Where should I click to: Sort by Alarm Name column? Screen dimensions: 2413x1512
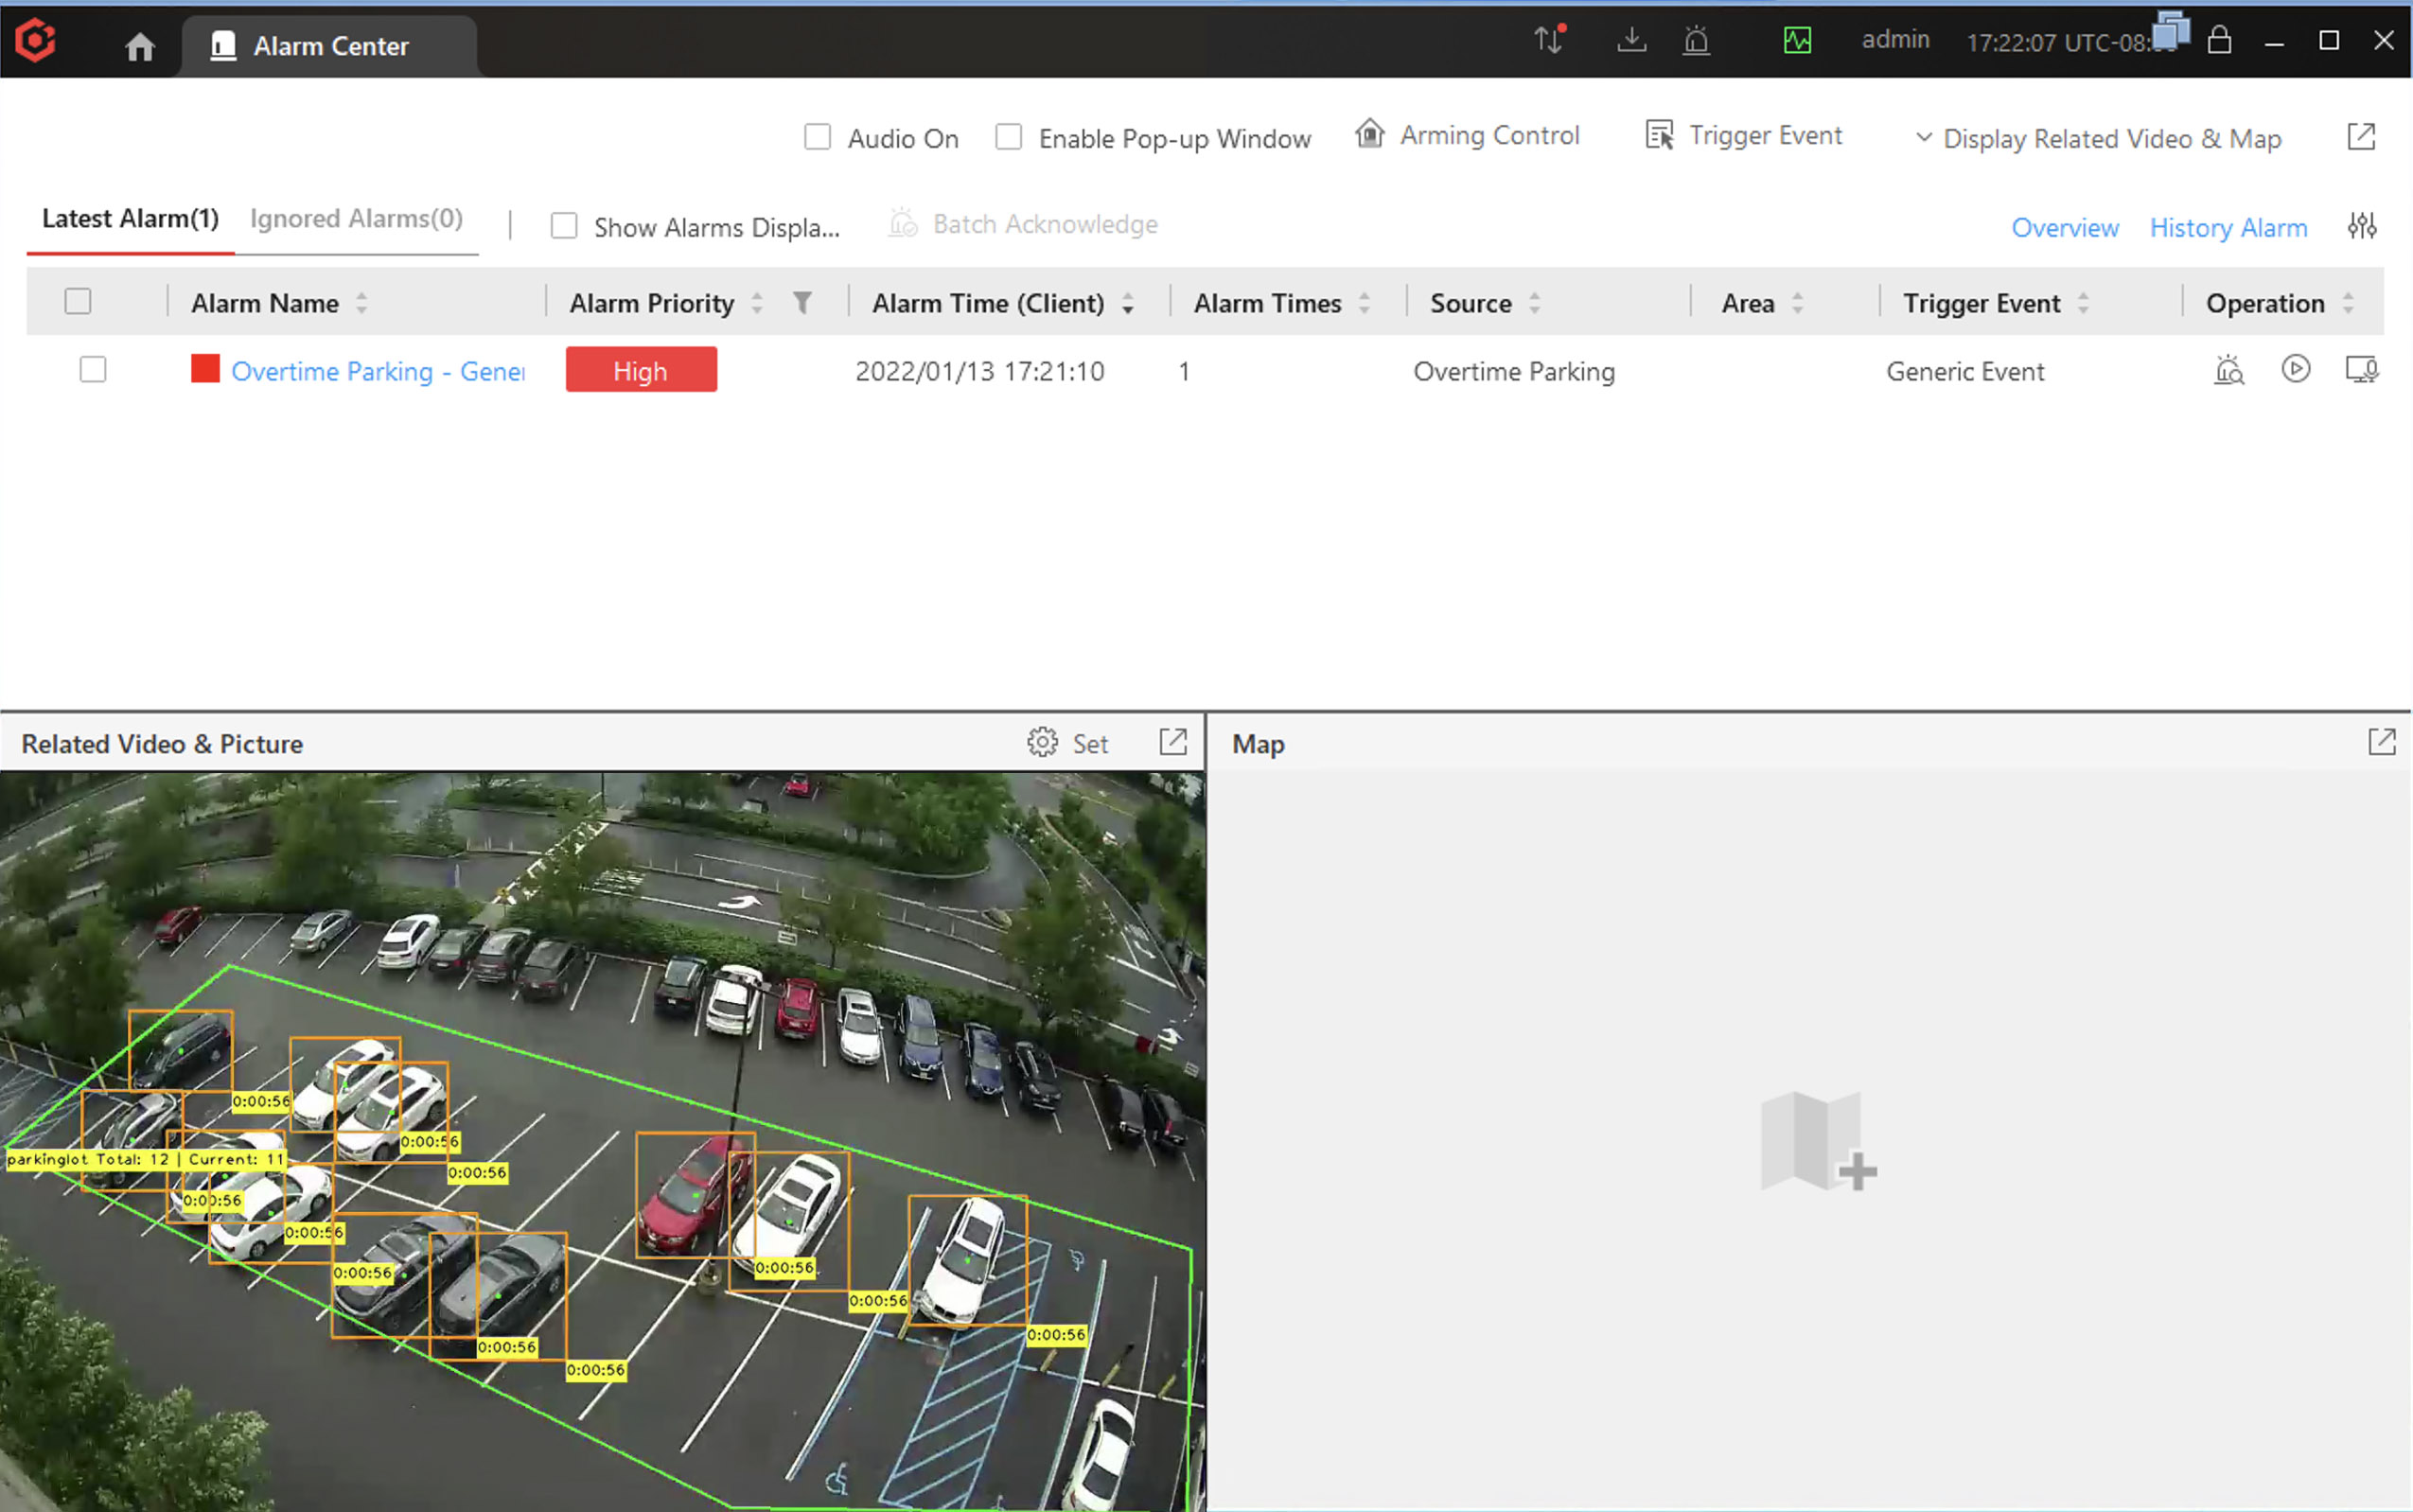point(362,303)
